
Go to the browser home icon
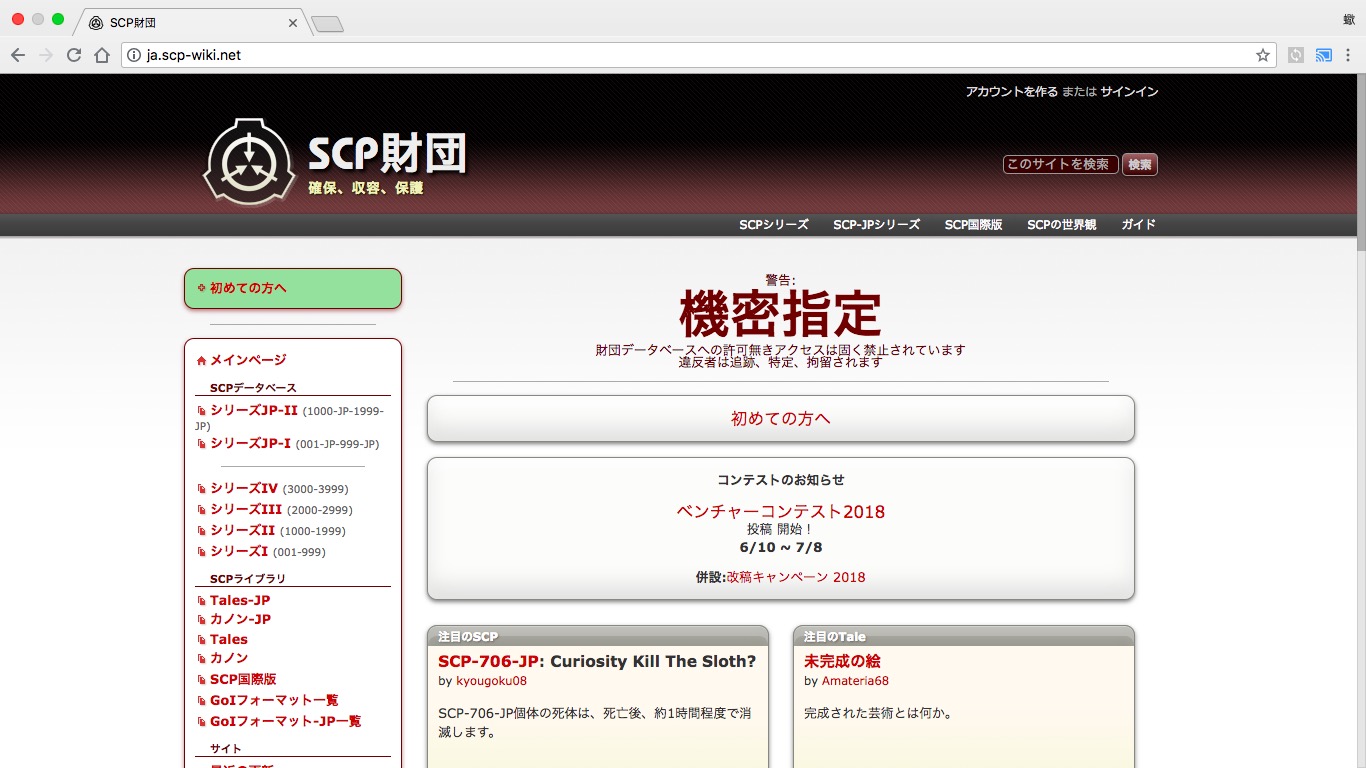click(102, 55)
